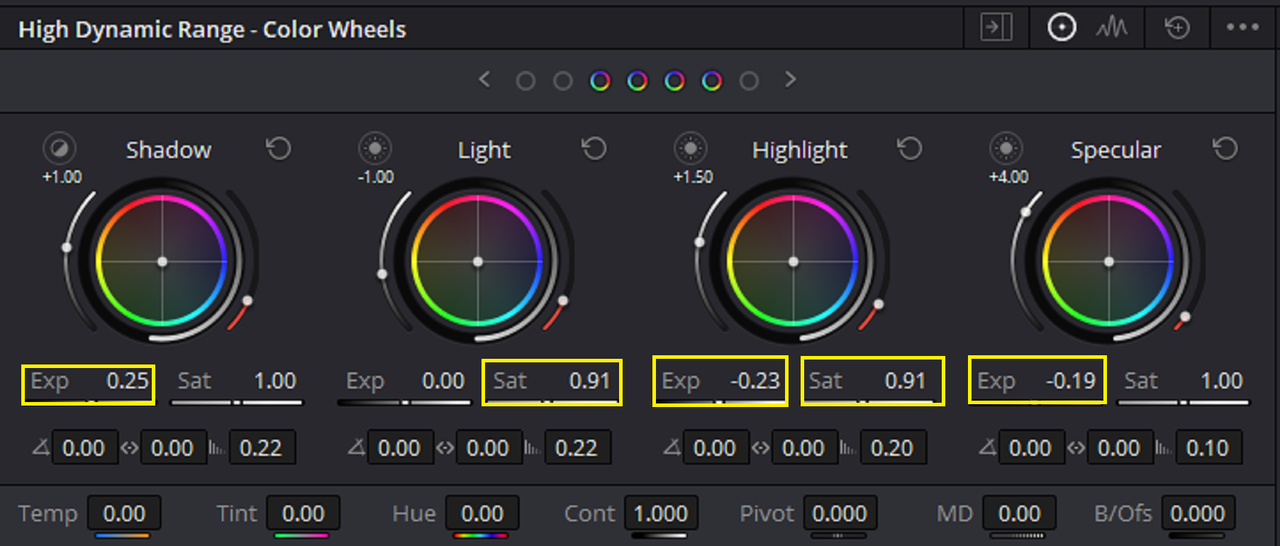The width and height of the screenshot is (1280, 546).
Task: Click the Specular falloff field 0.10
Action: (x=1208, y=448)
